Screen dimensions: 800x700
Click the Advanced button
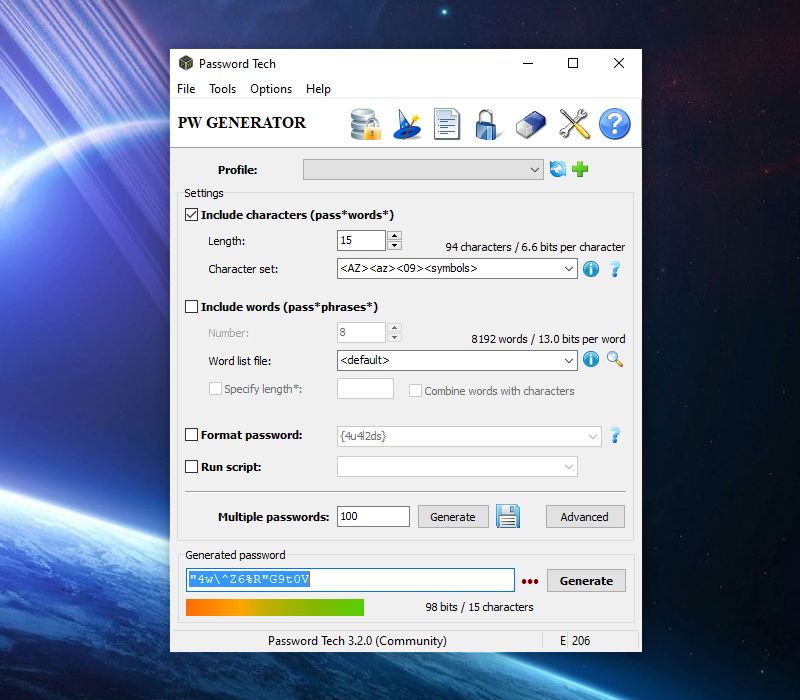click(x=585, y=517)
